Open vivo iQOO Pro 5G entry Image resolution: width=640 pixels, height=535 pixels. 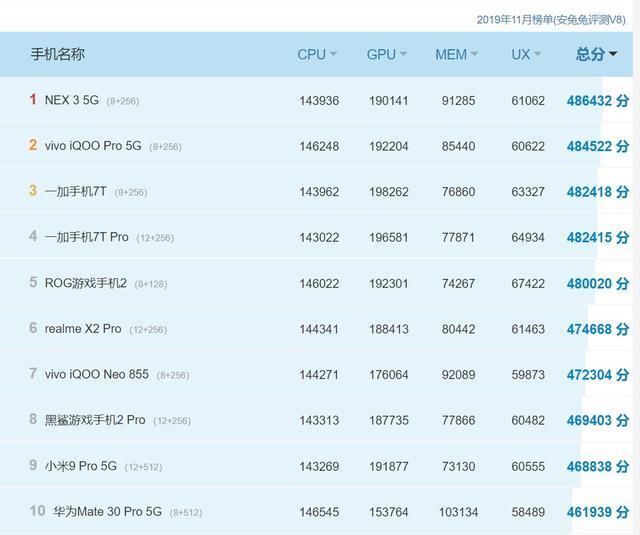tap(93, 146)
